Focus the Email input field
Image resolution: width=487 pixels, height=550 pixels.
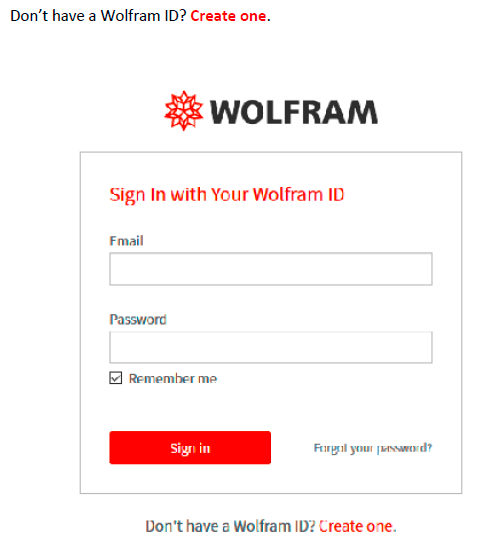coord(271,269)
